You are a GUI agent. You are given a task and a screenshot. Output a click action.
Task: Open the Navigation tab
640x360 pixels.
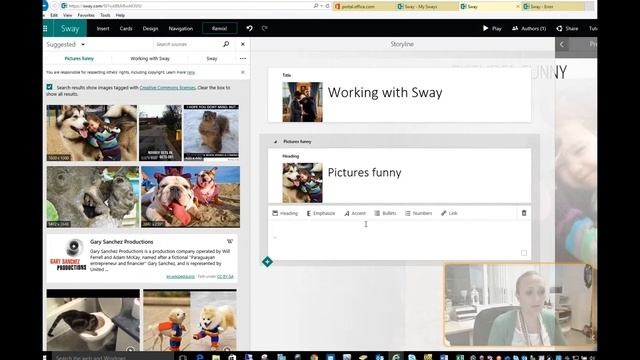[x=180, y=29]
